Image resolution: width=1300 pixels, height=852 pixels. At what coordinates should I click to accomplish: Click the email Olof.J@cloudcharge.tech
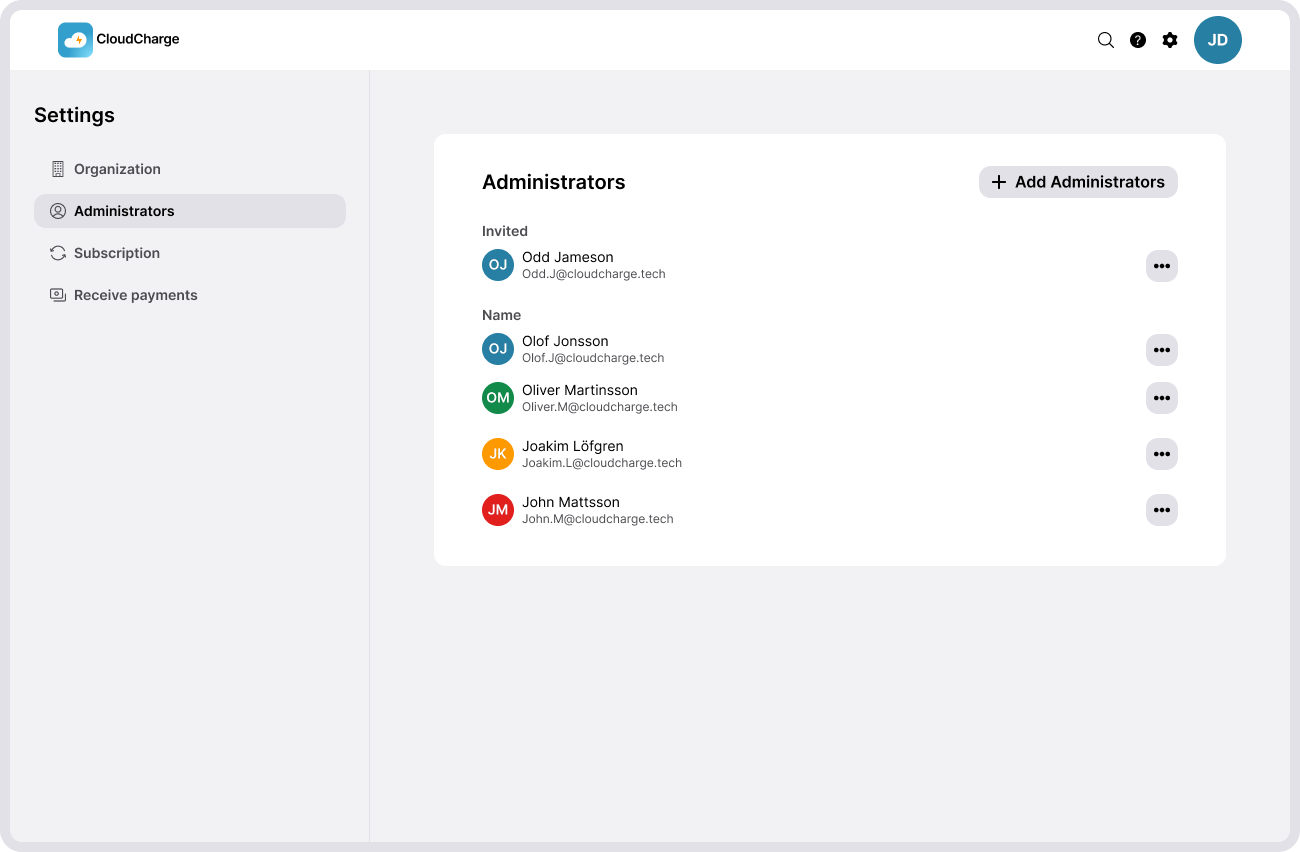click(593, 358)
